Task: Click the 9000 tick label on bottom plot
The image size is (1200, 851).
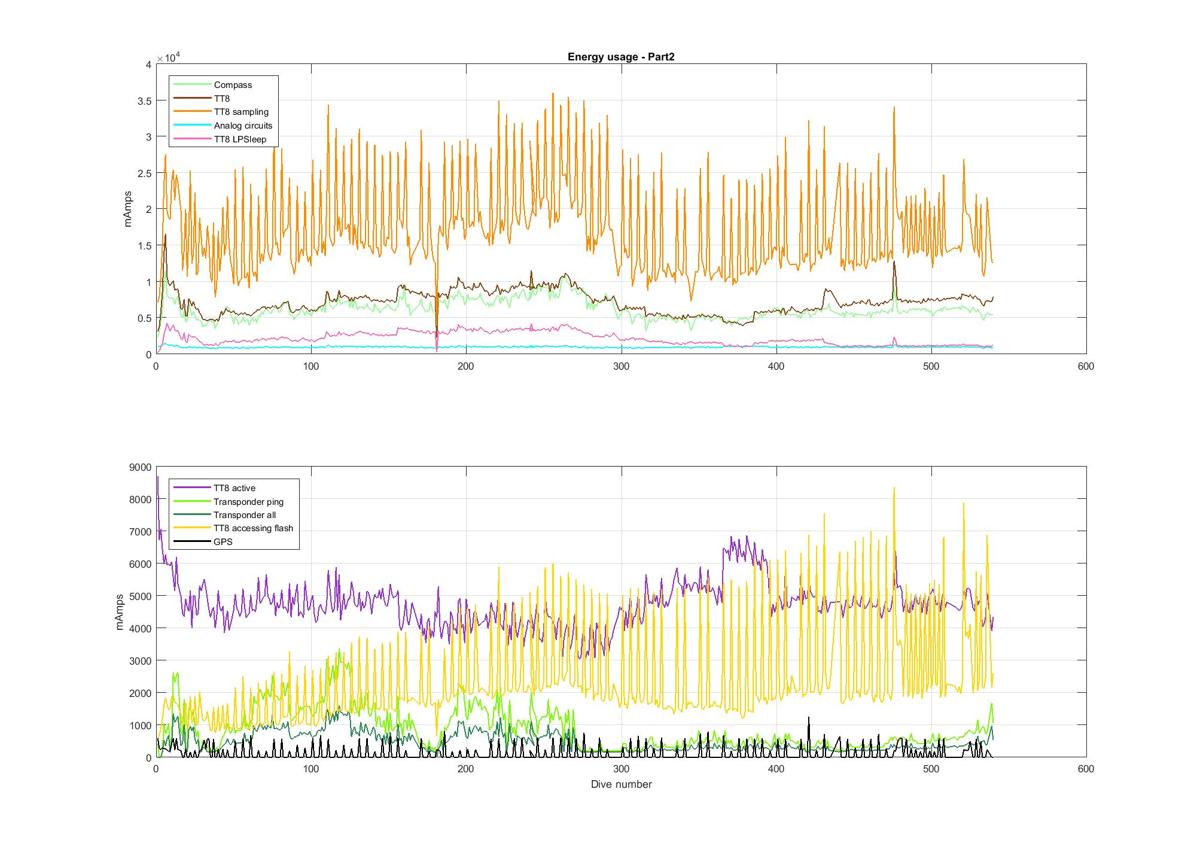Action: (x=138, y=467)
